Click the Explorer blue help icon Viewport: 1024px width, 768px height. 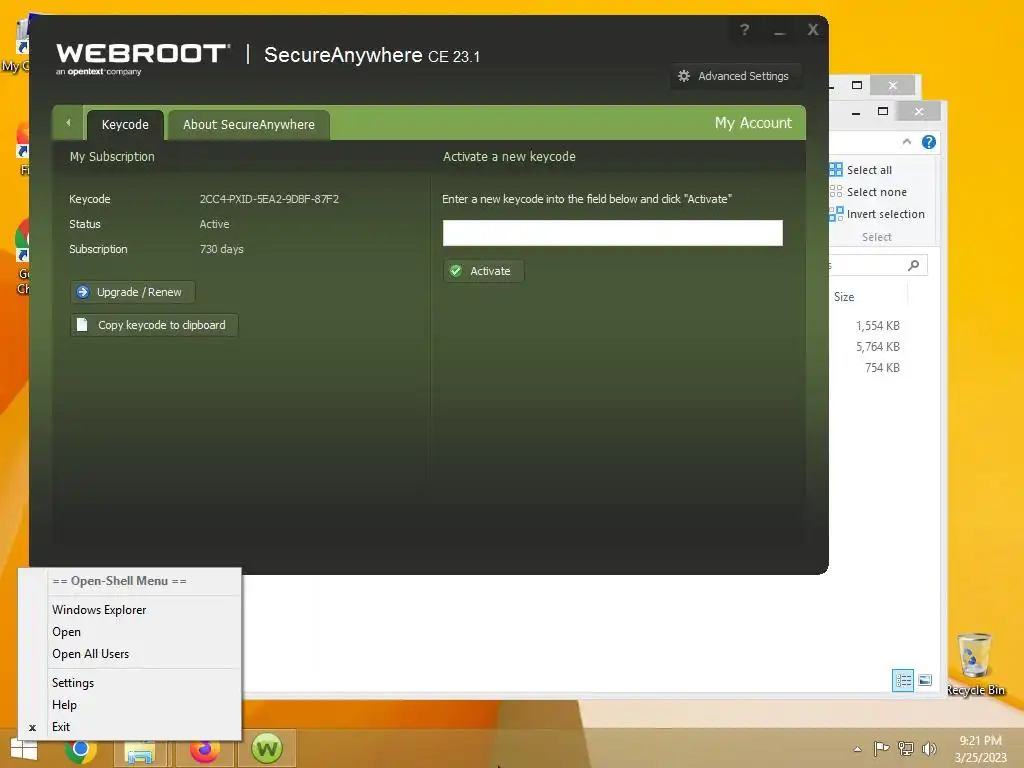click(x=929, y=142)
